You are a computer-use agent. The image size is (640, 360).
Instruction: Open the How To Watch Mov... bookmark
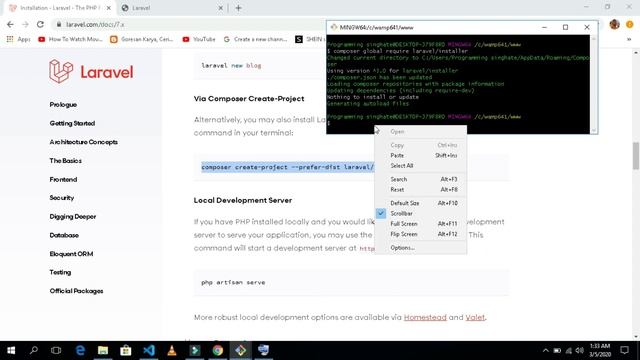(70, 39)
